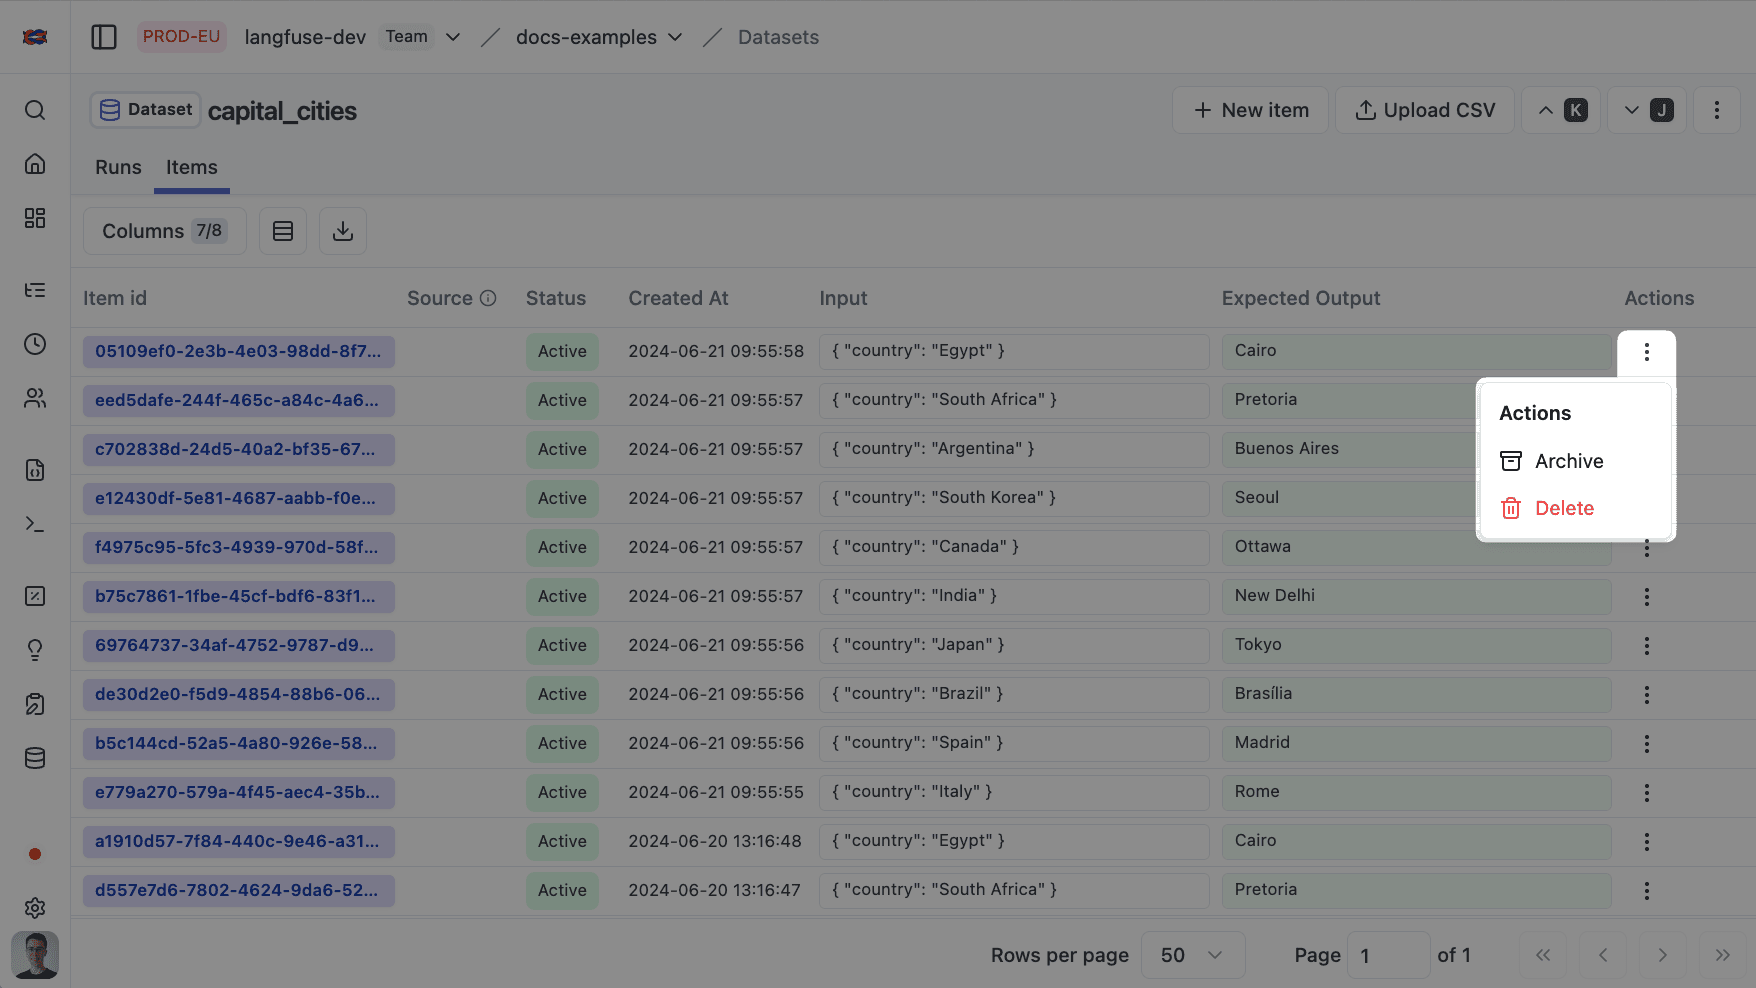This screenshot has height=988, width=1756.
Task: Navigate to Home via sidebar icon
Action: pyautogui.click(x=35, y=163)
